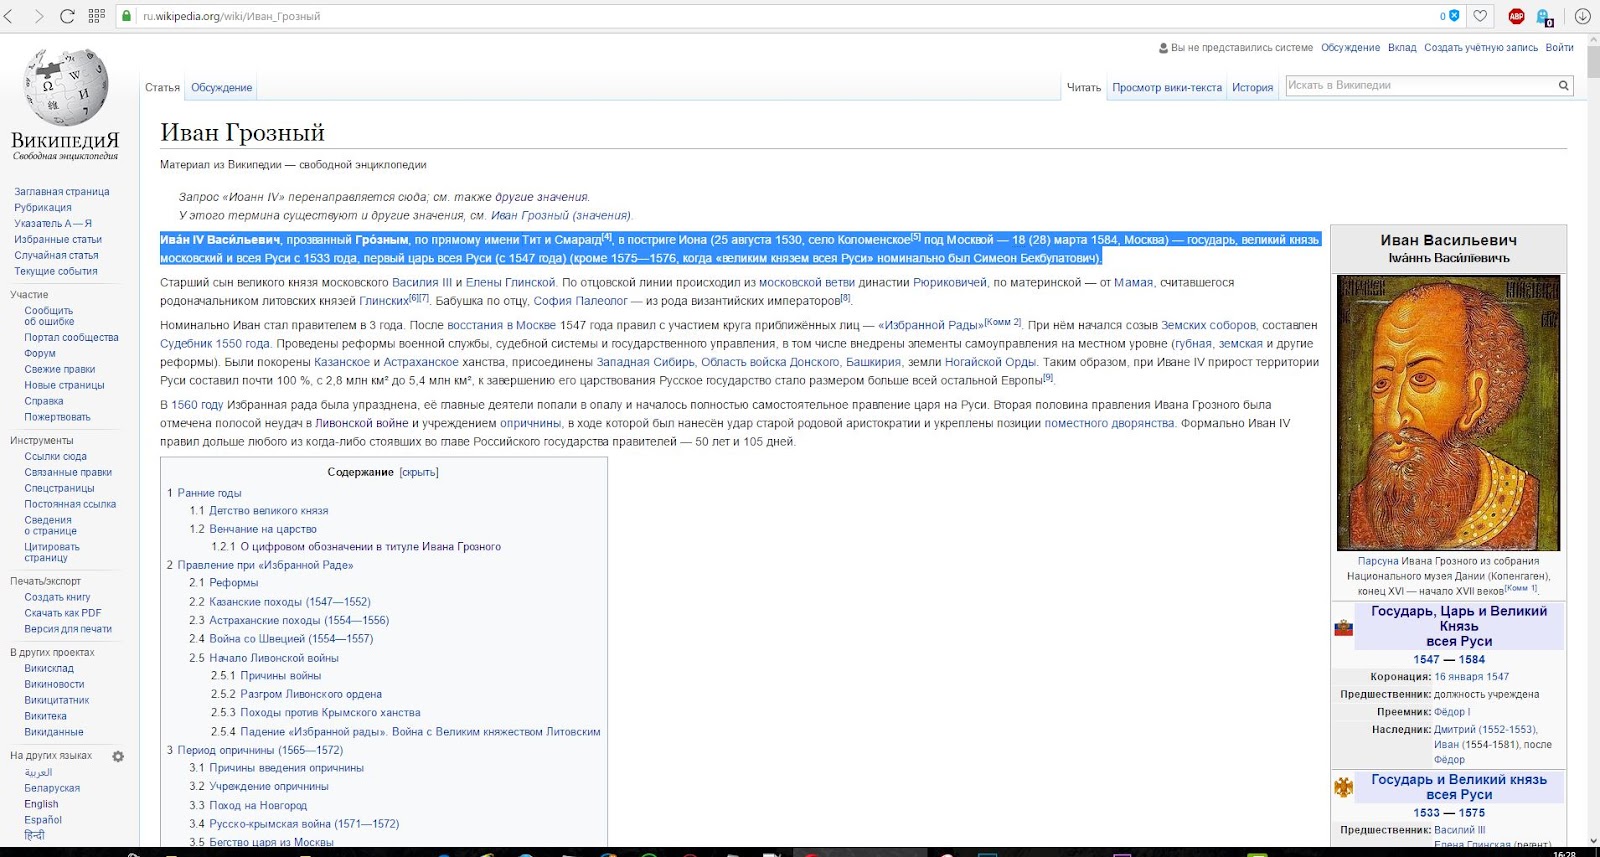Click 'Судебник 1550 года' link
The width and height of the screenshot is (1600, 857).
coord(215,344)
